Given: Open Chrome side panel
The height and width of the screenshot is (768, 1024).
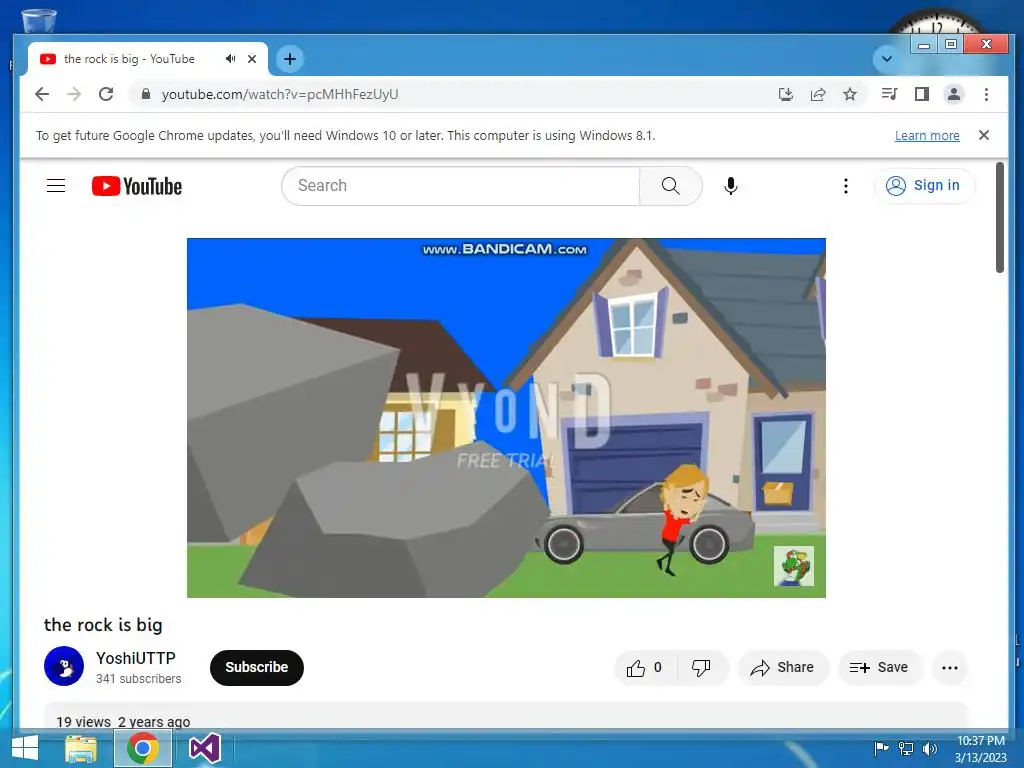Looking at the screenshot, I should (x=921, y=94).
